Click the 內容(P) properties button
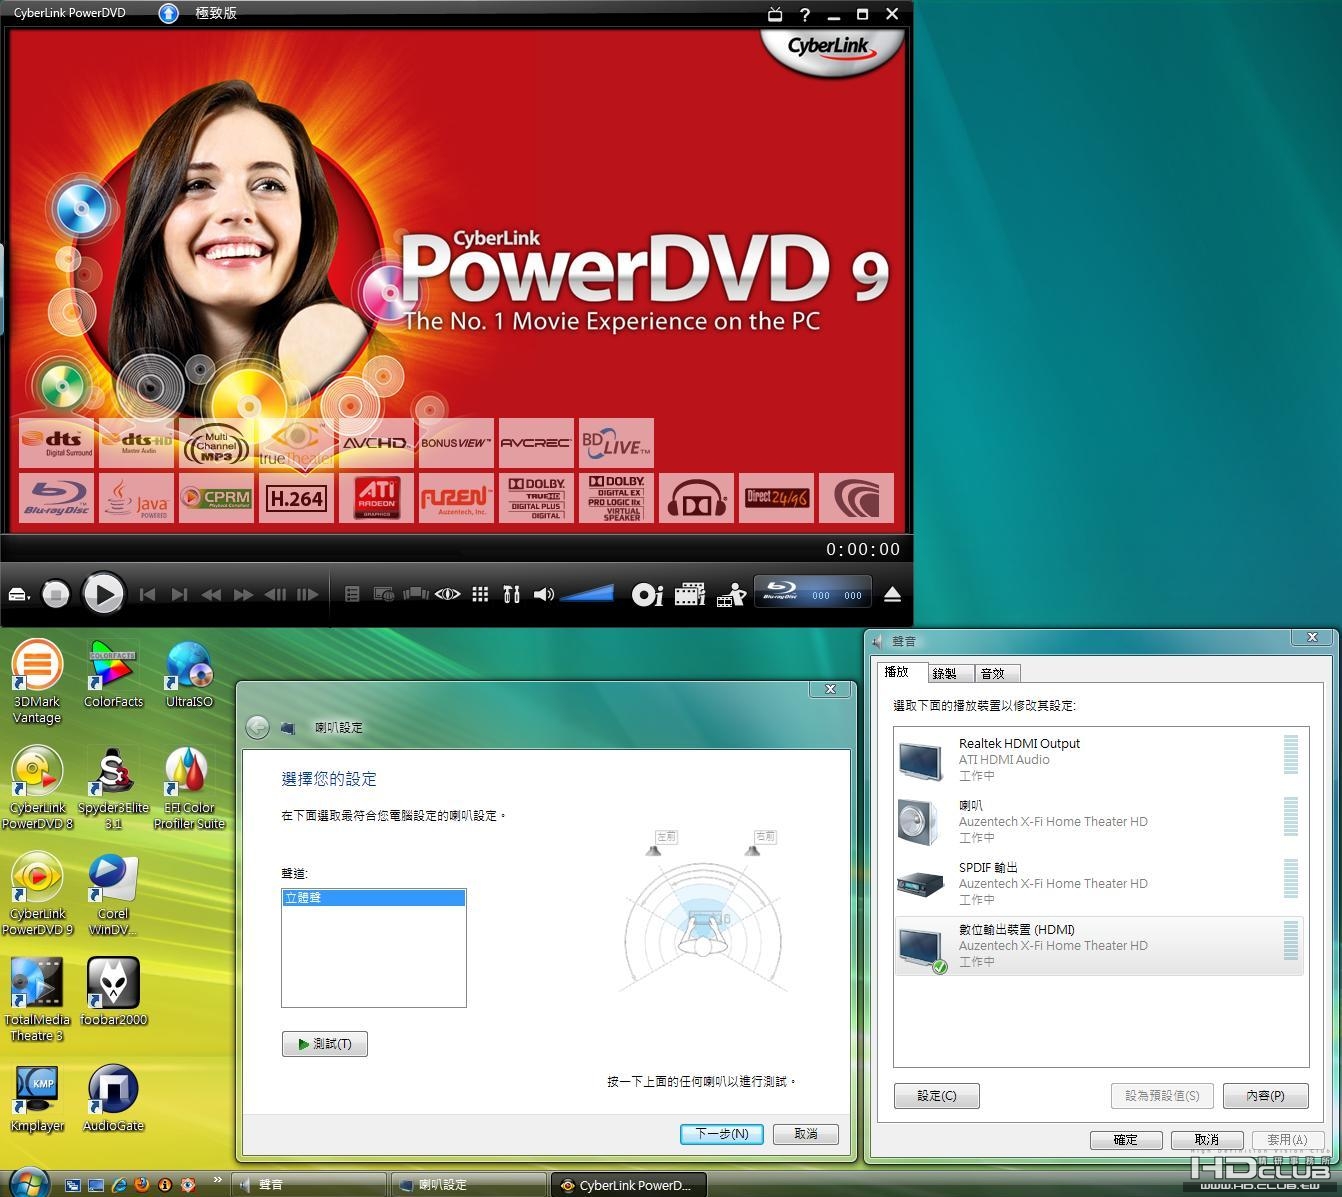Viewport: 1342px width, 1197px height. tap(1266, 1096)
